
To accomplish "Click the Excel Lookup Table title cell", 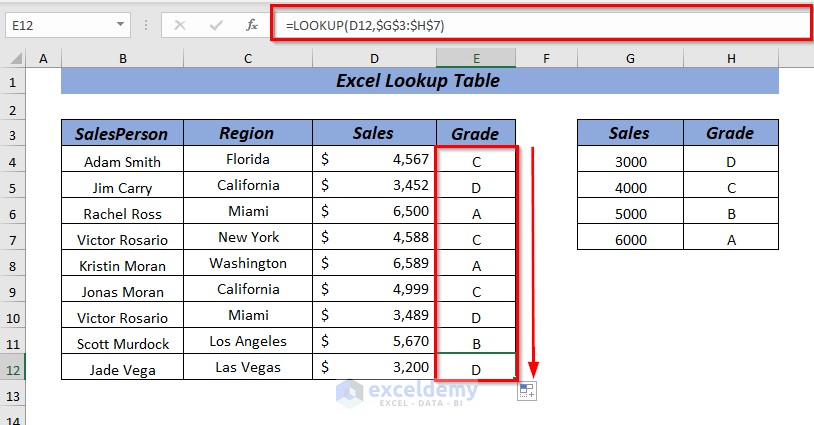I will tap(419, 81).
